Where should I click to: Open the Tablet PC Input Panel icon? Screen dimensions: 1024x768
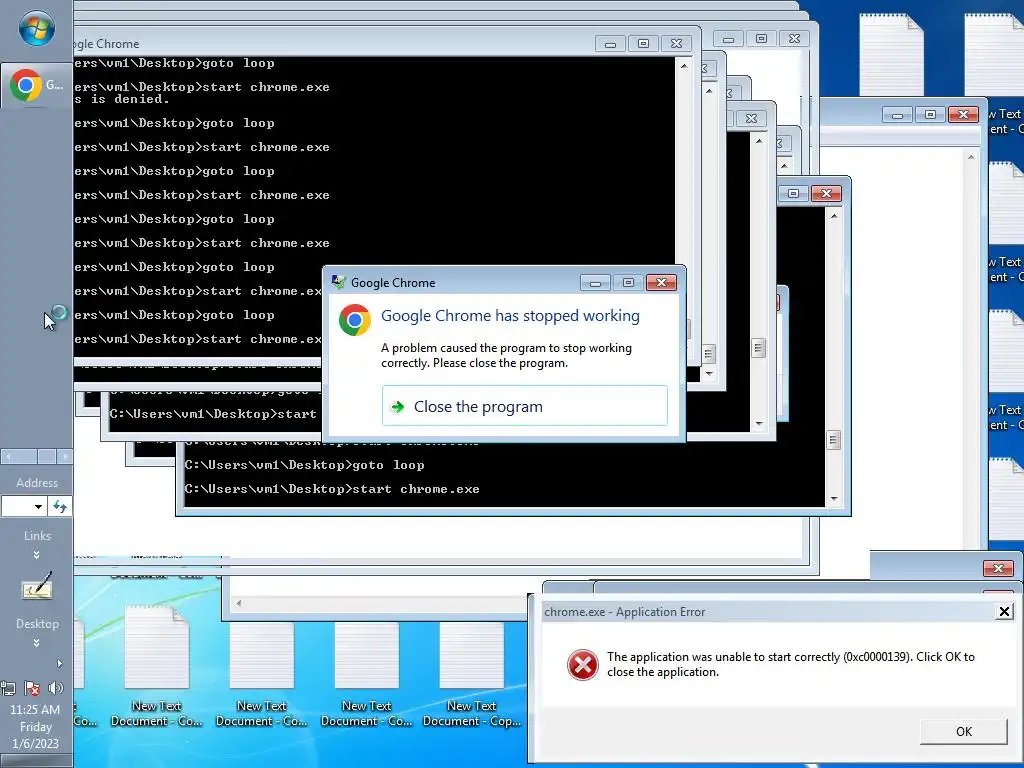coord(37,586)
